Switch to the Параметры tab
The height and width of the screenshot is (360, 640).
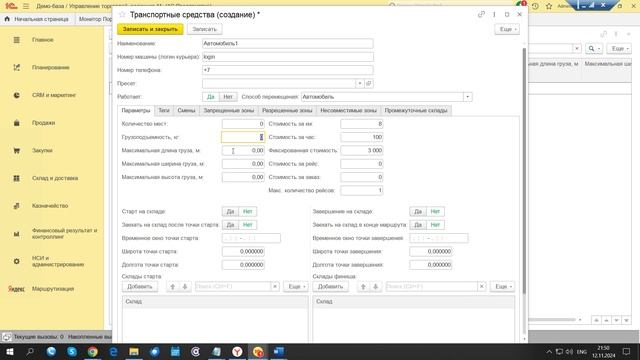[136, 111]
